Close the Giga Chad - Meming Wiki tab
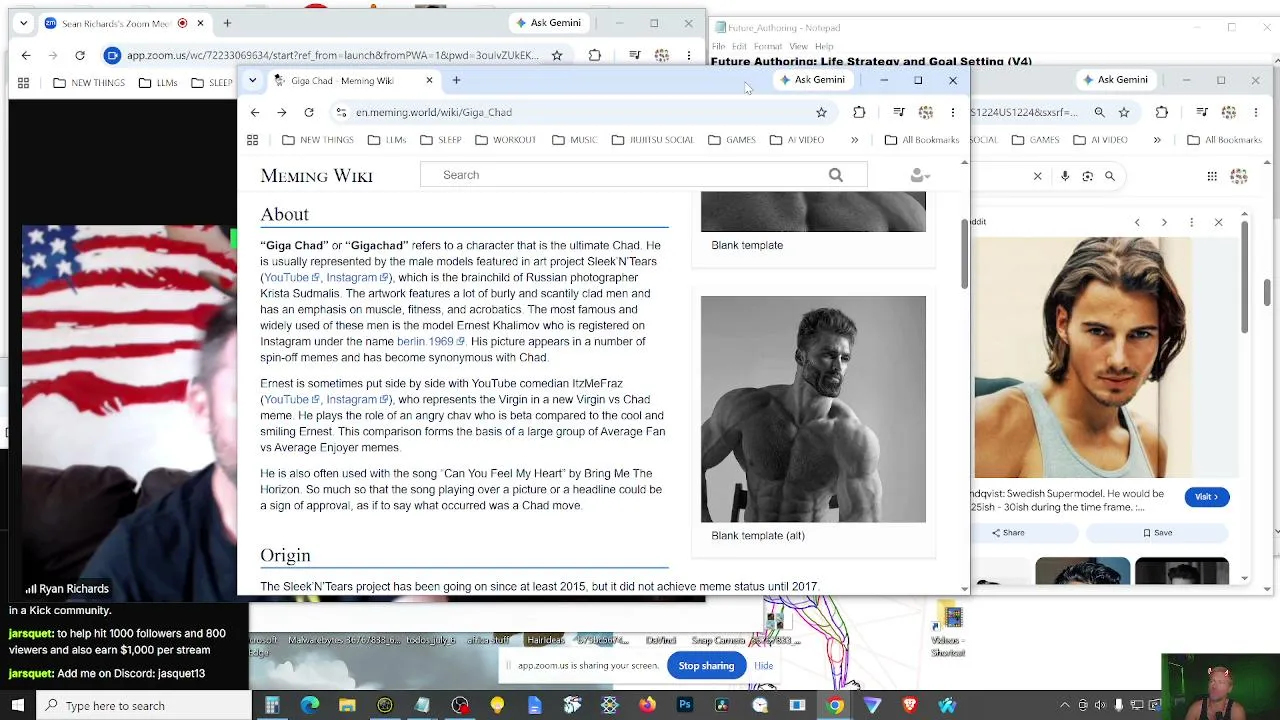This screenshot has width=1280, height=720. pos(429,80)
